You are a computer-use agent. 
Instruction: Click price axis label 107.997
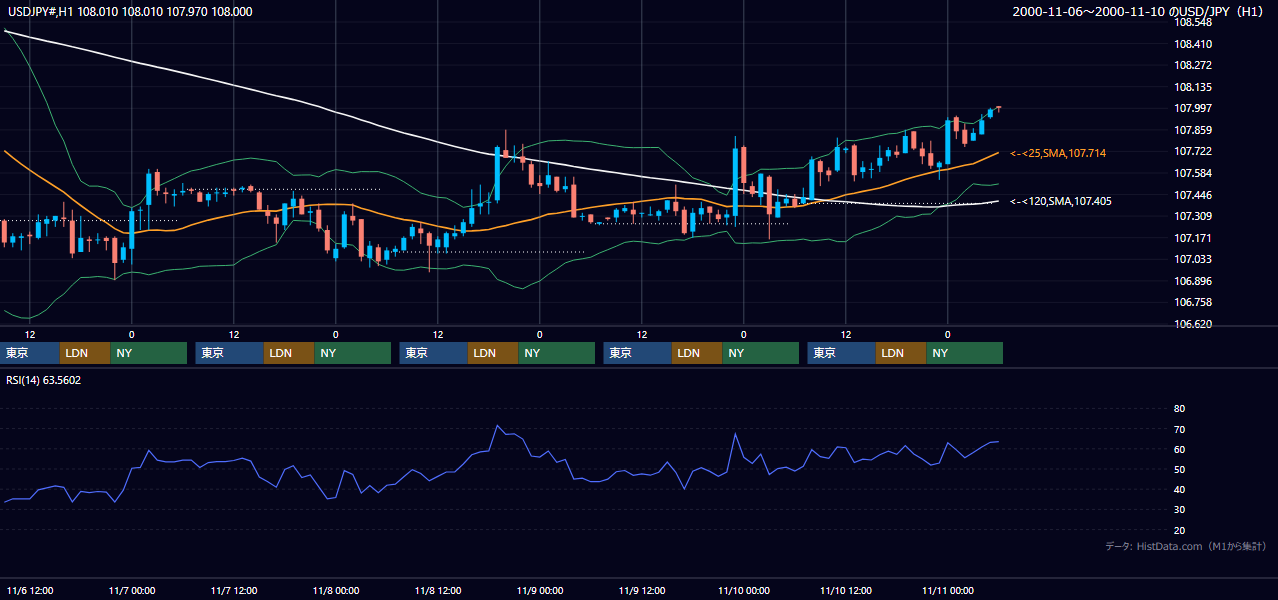click(1194, 109)
